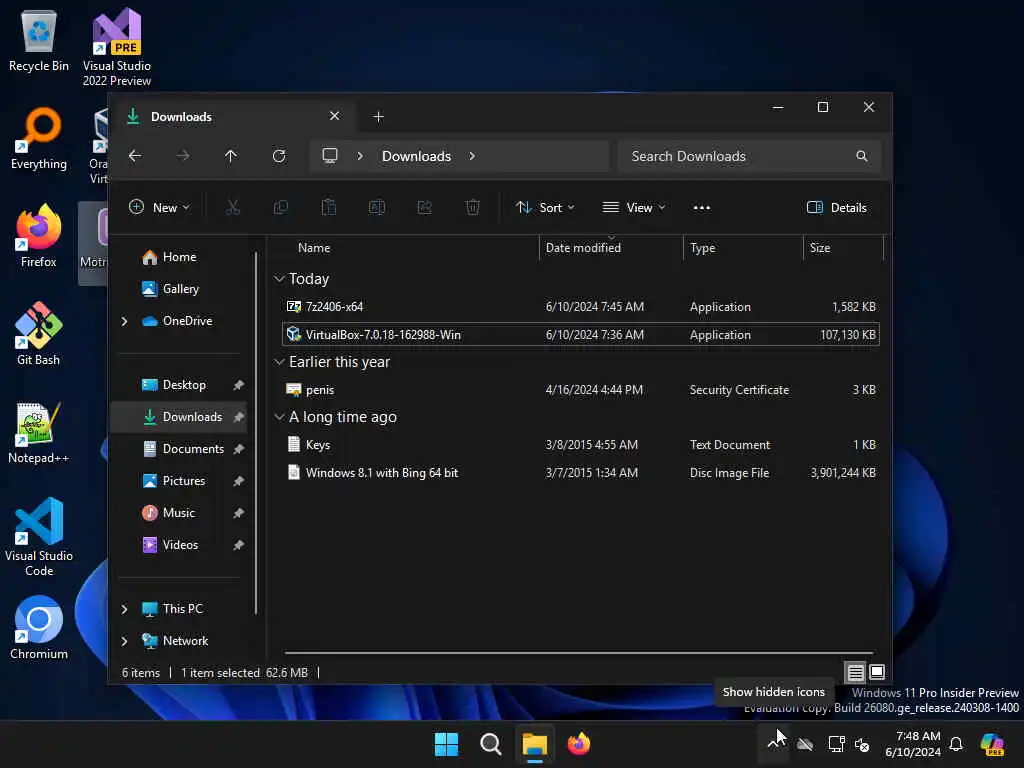
Task: Expand OneDrive in navigation pane
Action: [x=125, y=321]
